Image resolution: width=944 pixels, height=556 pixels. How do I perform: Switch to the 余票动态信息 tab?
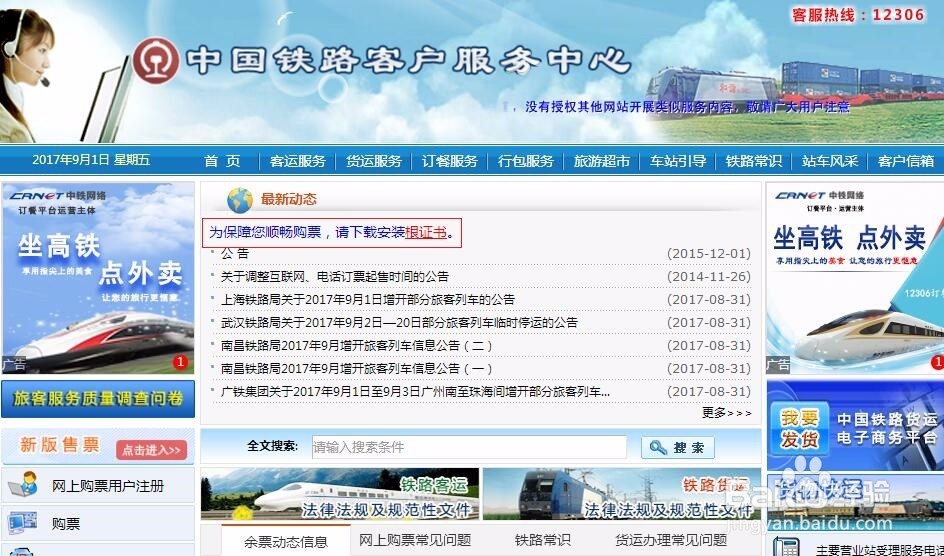pyautogui.click(x=285, y=541)
